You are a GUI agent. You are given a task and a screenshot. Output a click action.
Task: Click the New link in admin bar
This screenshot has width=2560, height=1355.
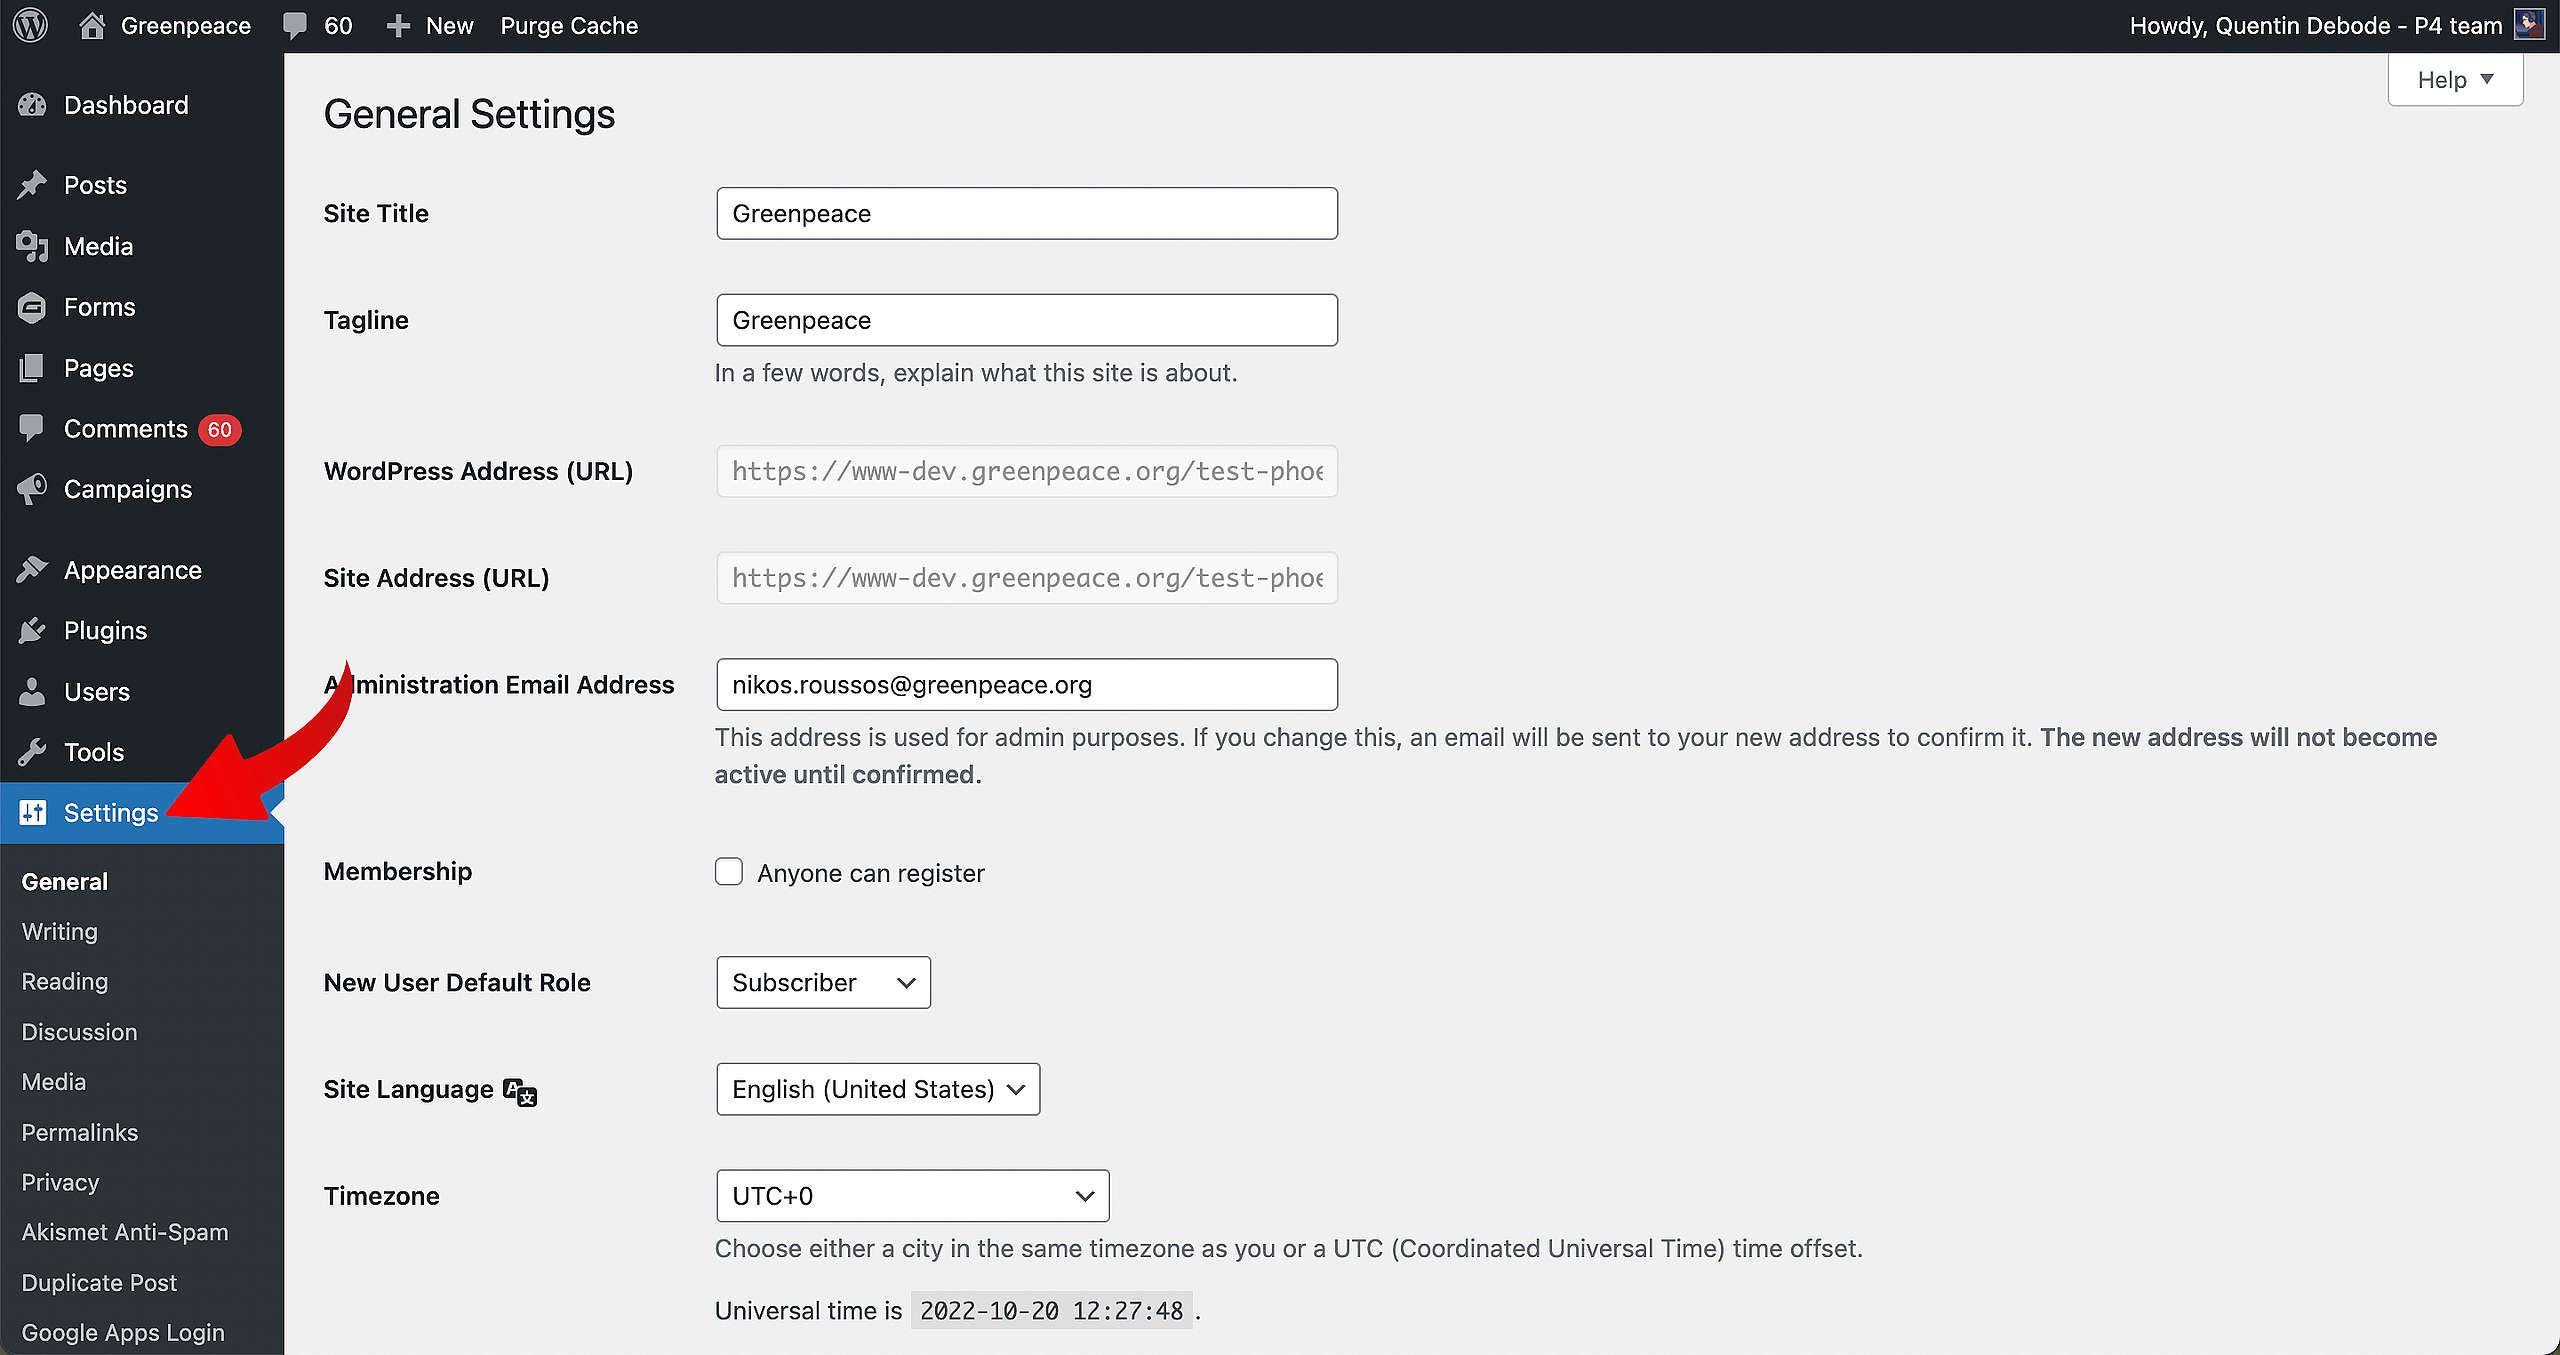point(449,26)
